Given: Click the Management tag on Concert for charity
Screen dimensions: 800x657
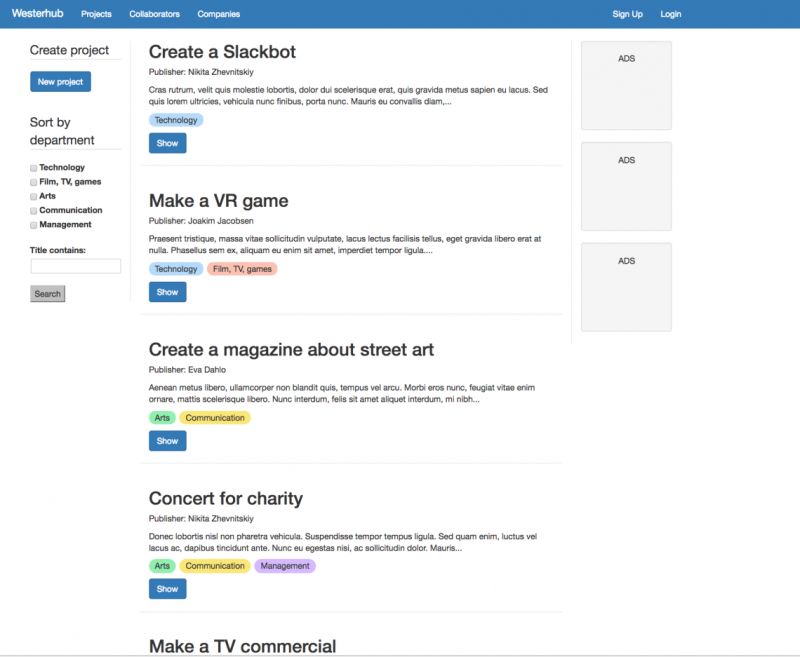Looking at the screenshot, I should [286, 565].
